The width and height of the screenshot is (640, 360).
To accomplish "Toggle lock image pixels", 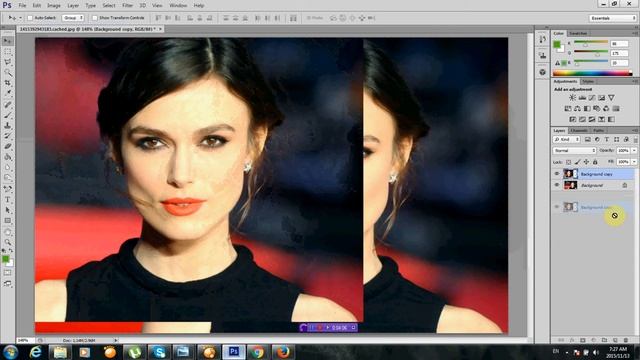I will tap(577, 162).
